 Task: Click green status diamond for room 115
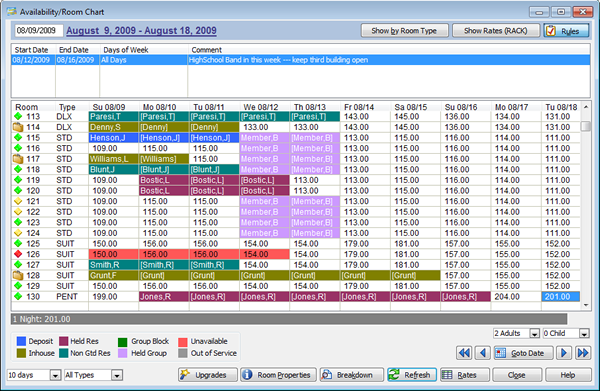(18, 137)
